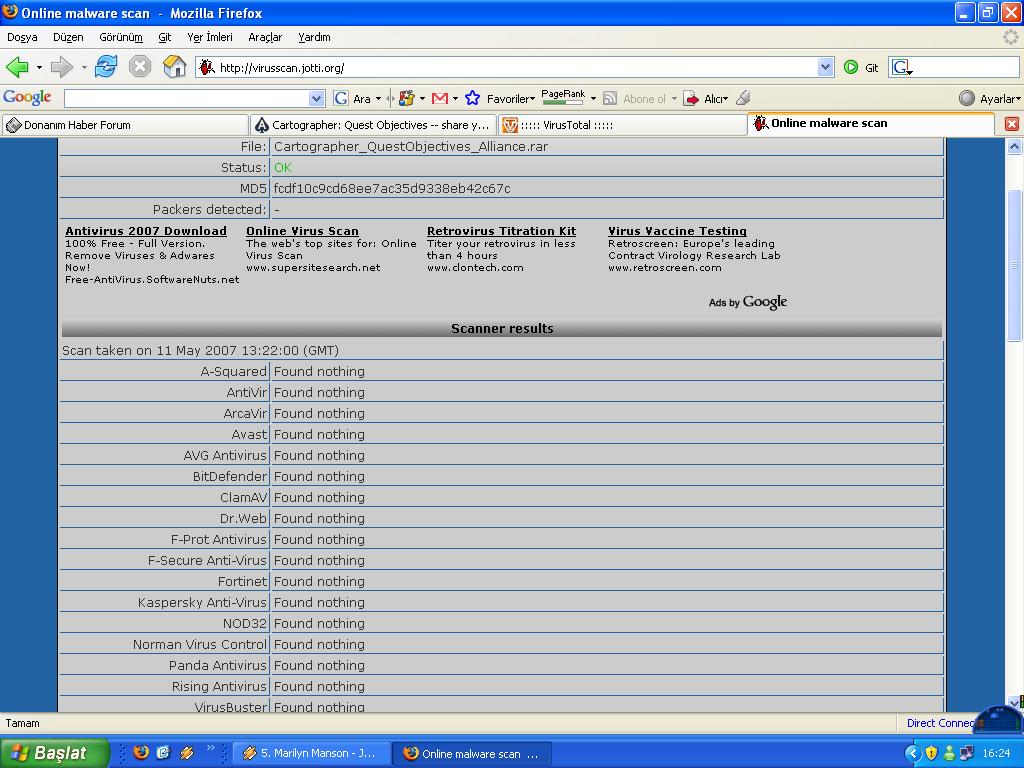Open the PageRank dropdown arrow
This screenshot has width=1024, height=768.
(x=593, y=99)
